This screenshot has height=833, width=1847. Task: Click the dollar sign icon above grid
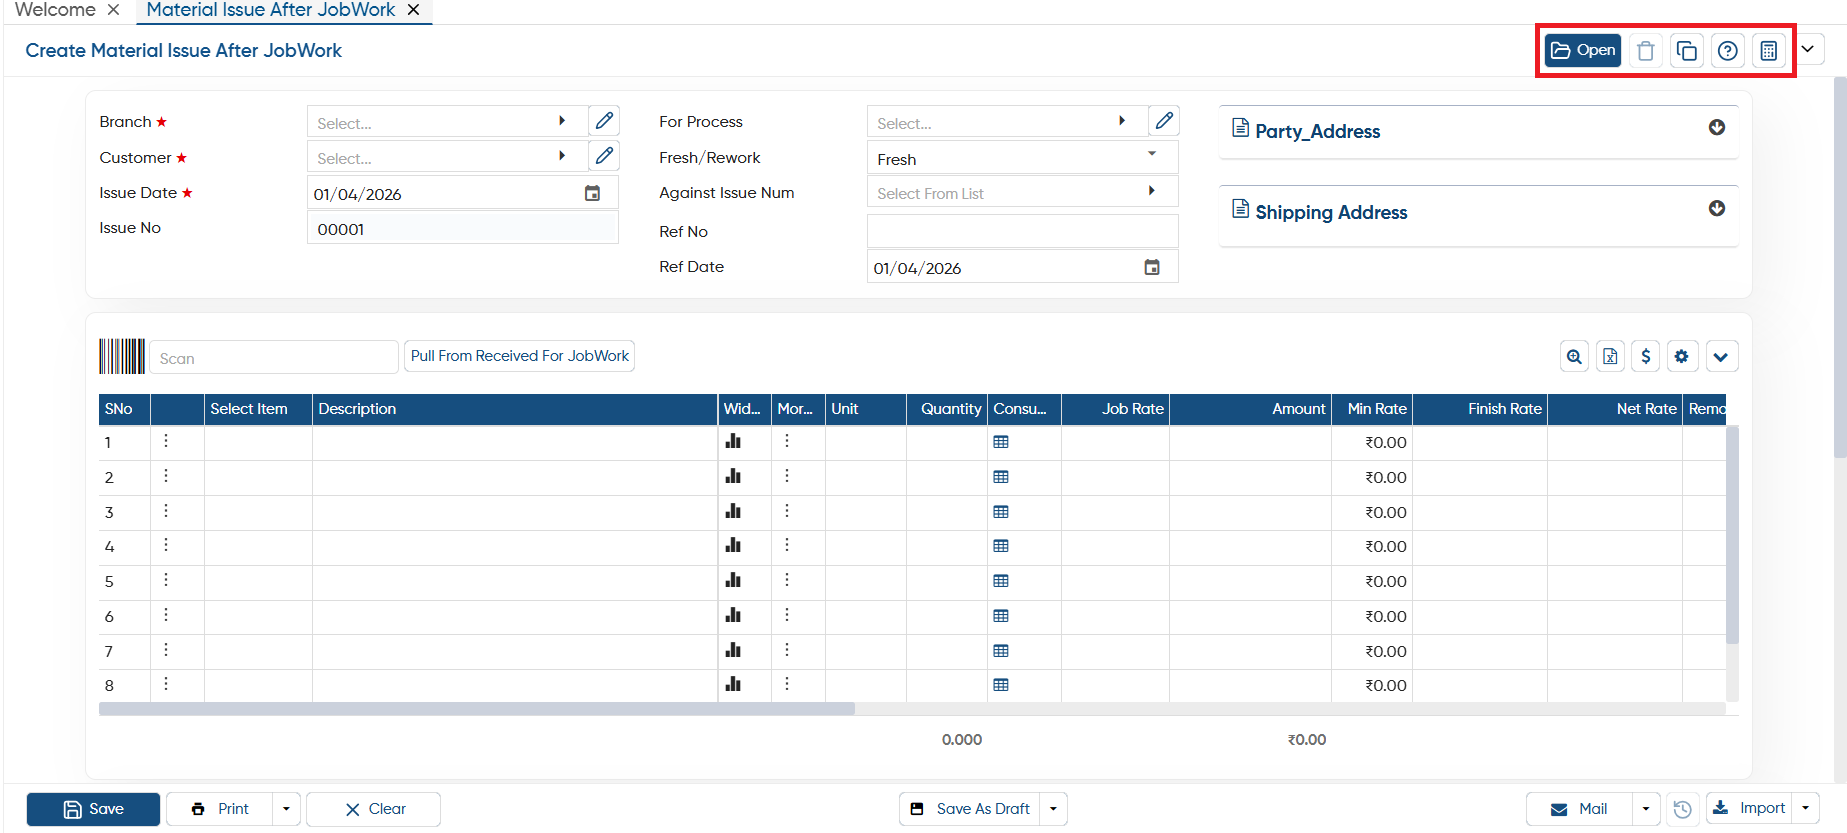coord(1646,357)
